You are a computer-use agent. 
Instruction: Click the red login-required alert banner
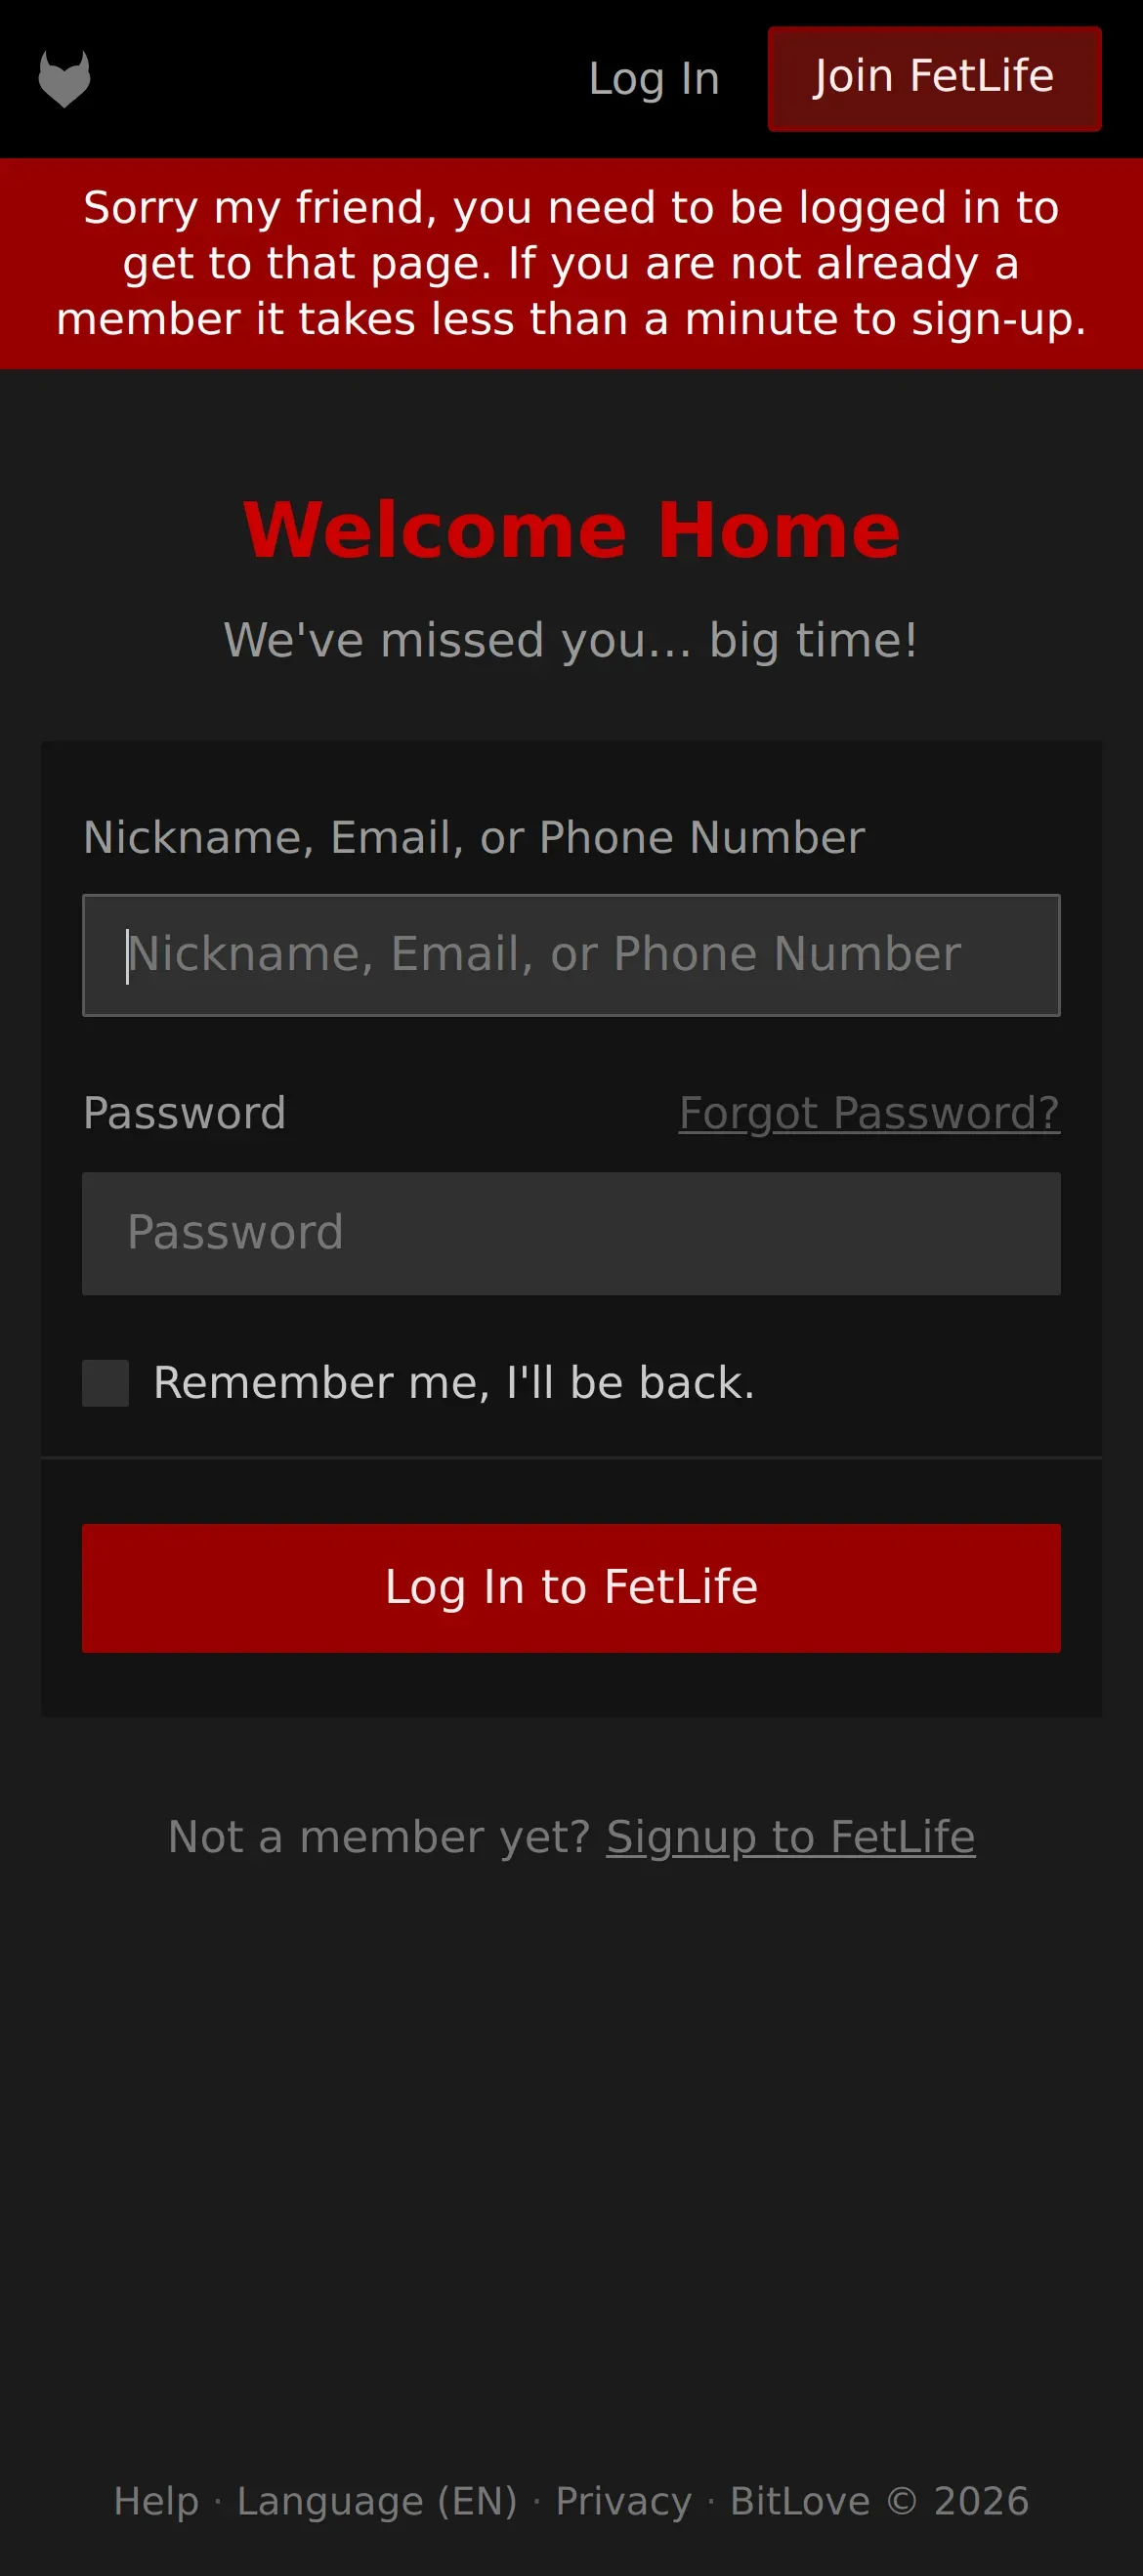pos(571,264)
